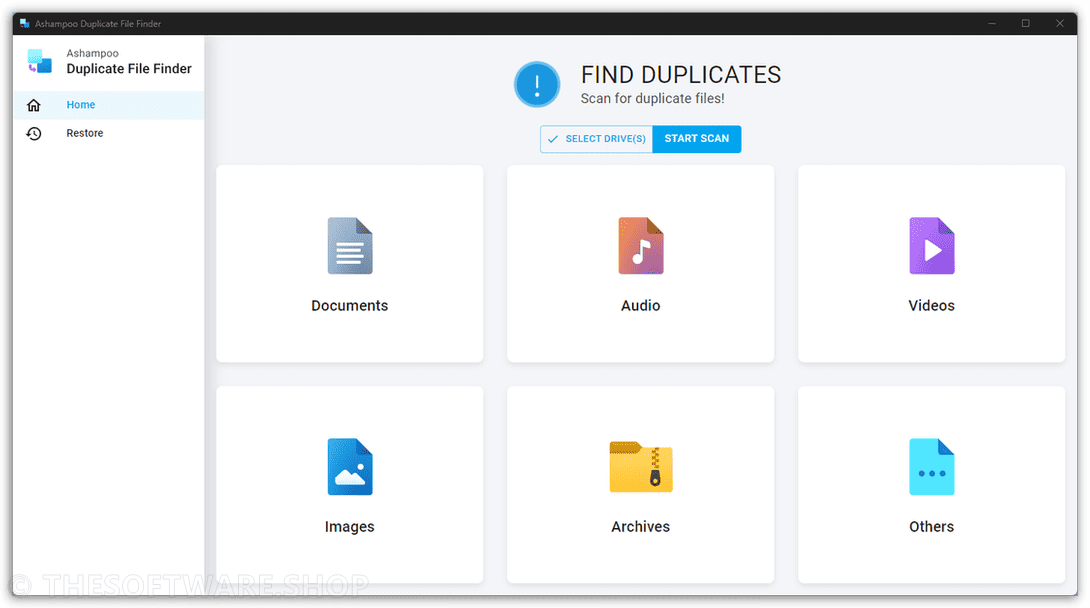Click the Select Drive(s) button
The height and width of the screenshot is (608, 1090).
(596, 139)
